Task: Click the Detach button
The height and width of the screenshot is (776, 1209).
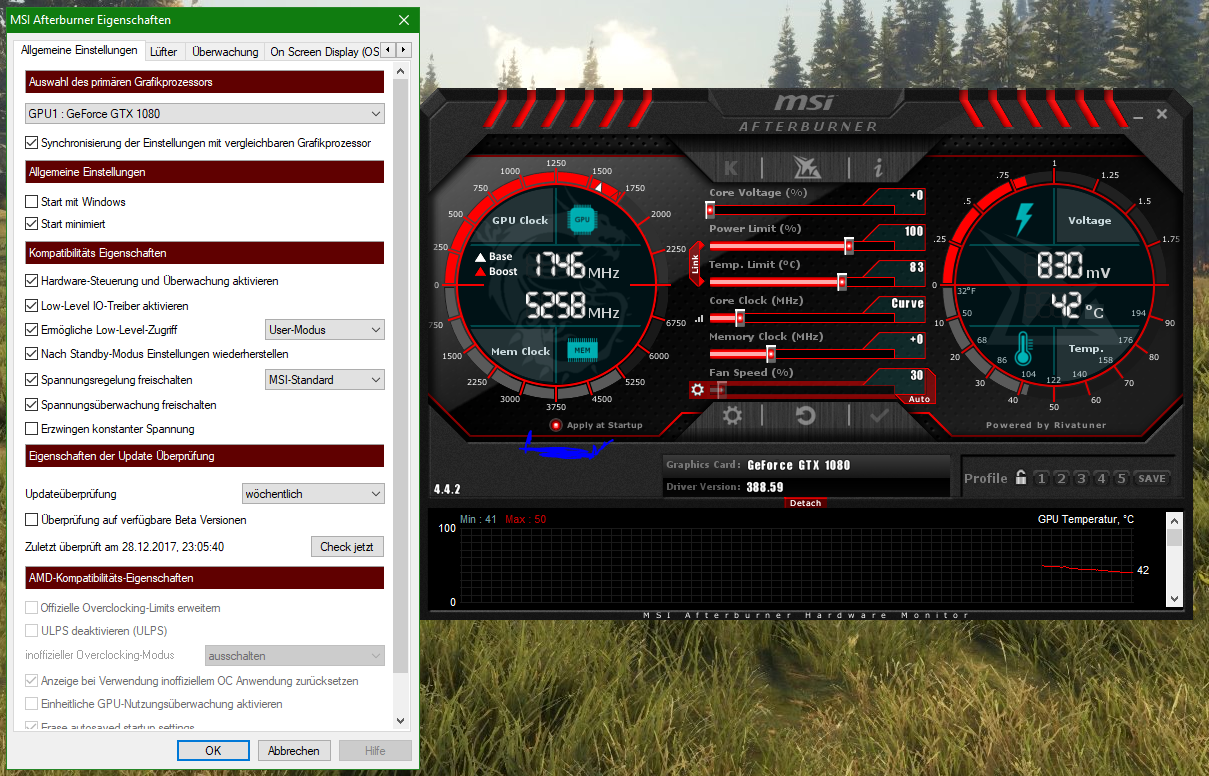Action: (805, 503)
